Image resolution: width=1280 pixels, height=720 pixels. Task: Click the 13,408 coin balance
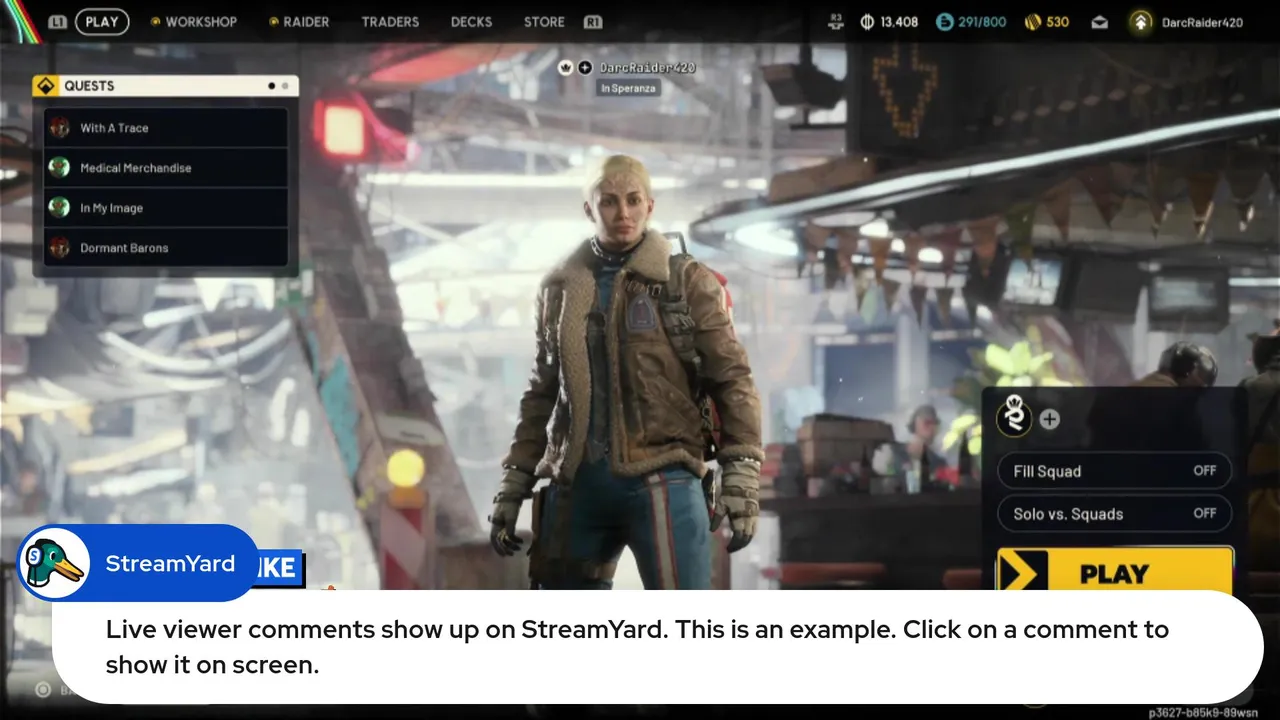(x=899, y=22)
